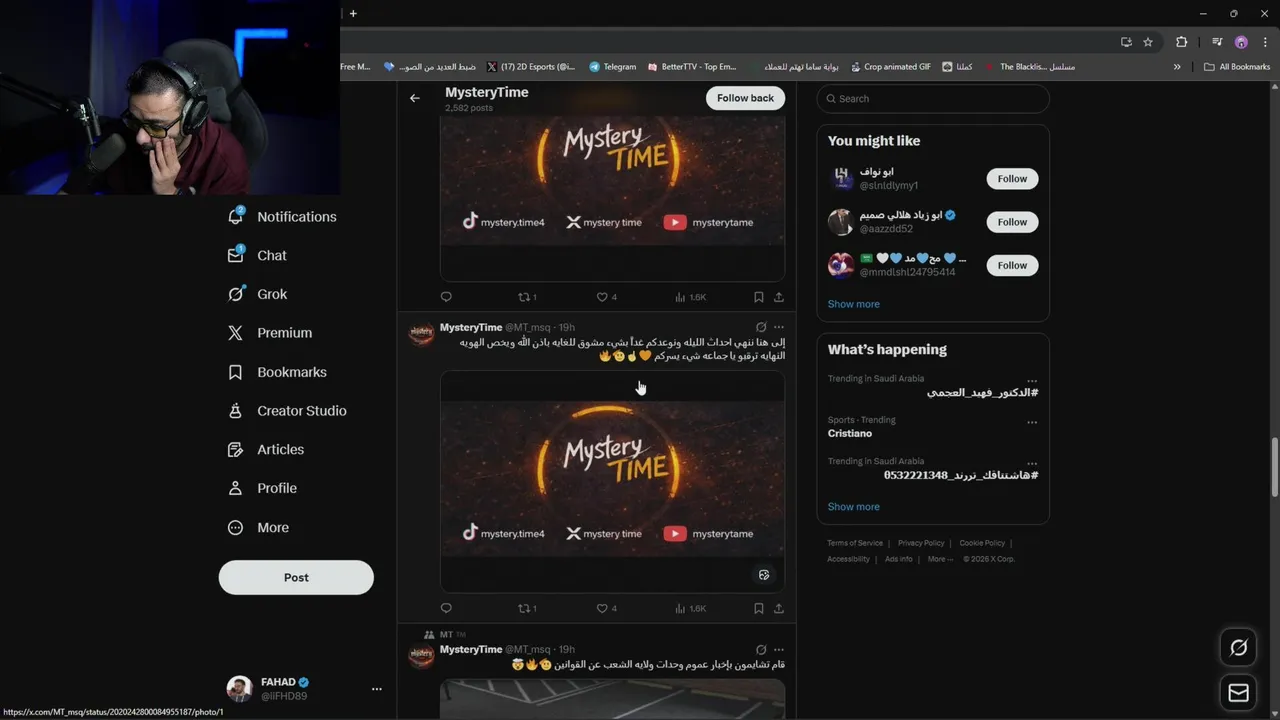Click the page's vertical scrollbar

(x=1274, y=467)
